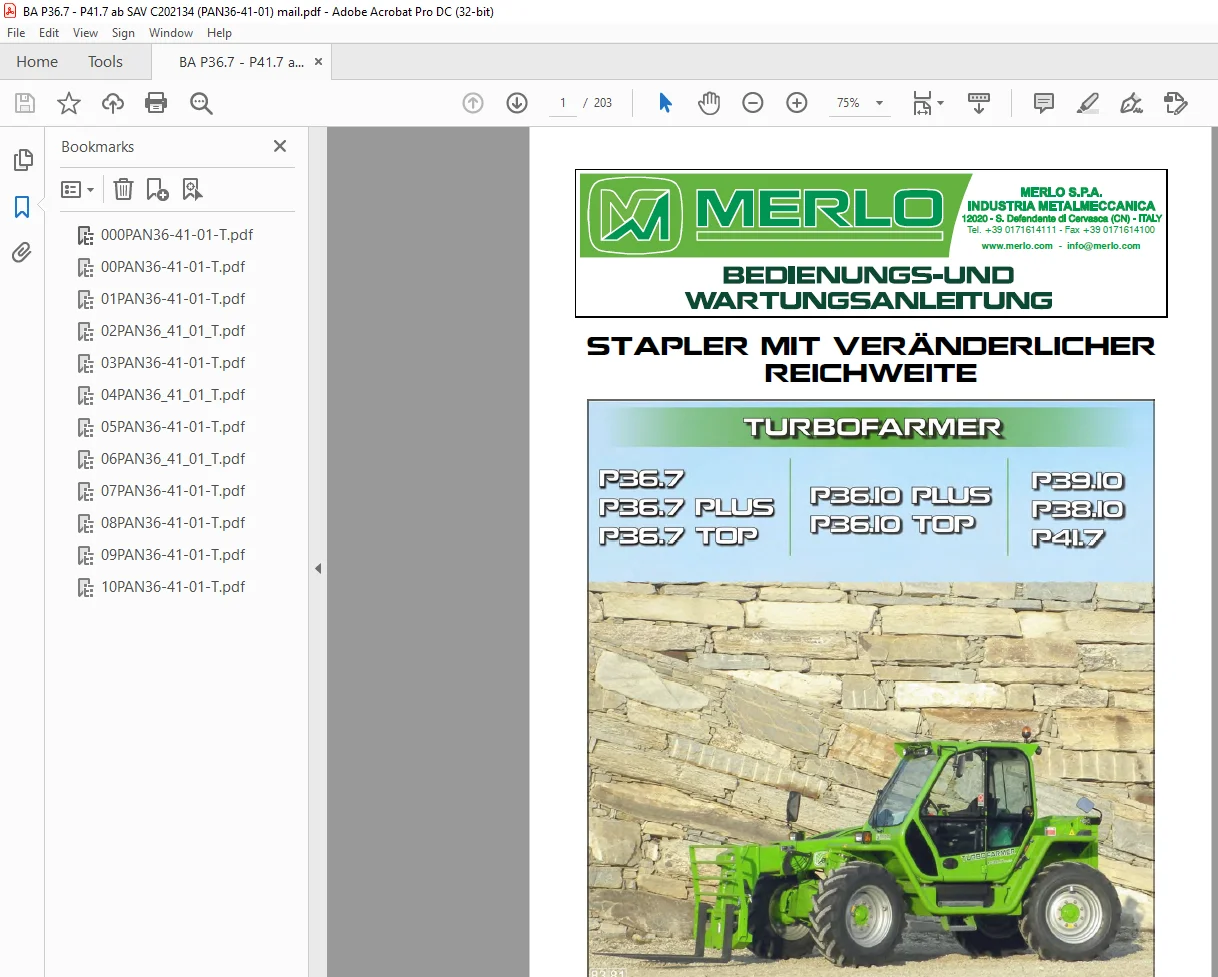The width and height of the screenshot is (1218, 977).
Task: Open the Sign menu
Action: pos(123,33)
